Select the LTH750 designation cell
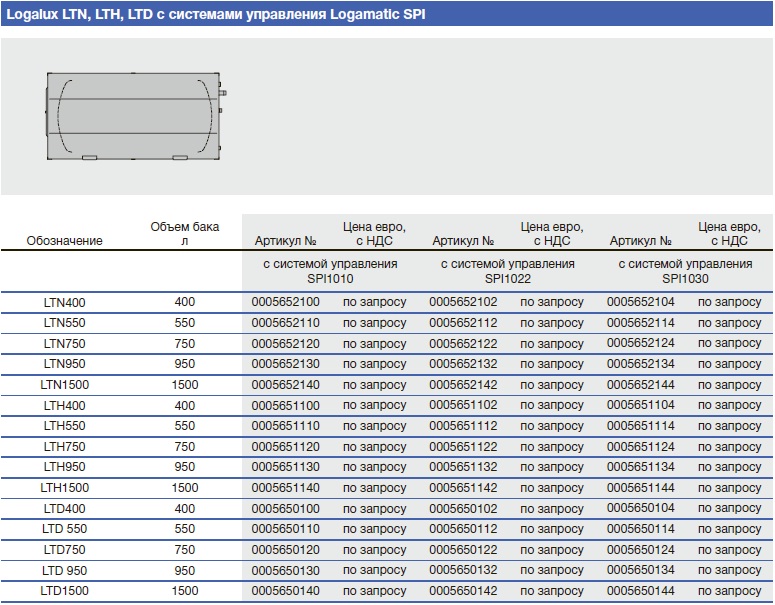 point(64,446)
